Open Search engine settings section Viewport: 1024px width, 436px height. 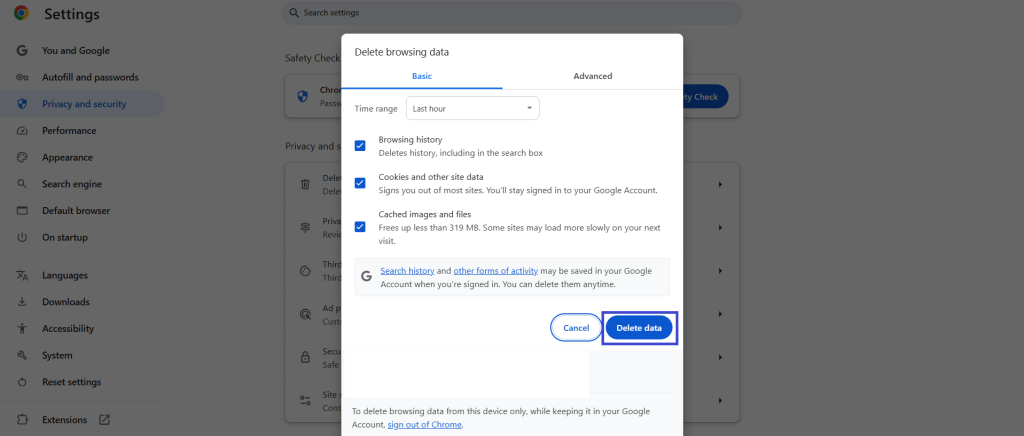(72, 184)
